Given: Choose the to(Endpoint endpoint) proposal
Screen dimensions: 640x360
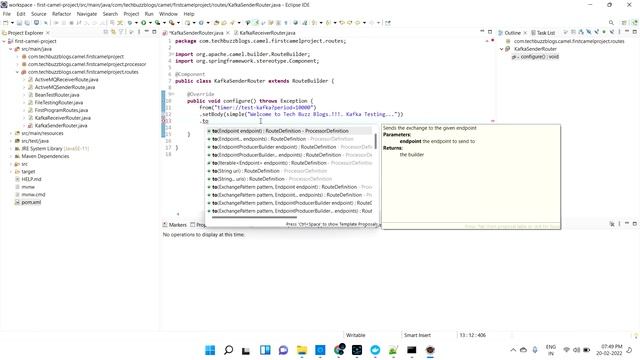Looking at the screenshot, I should pos(289,131).
